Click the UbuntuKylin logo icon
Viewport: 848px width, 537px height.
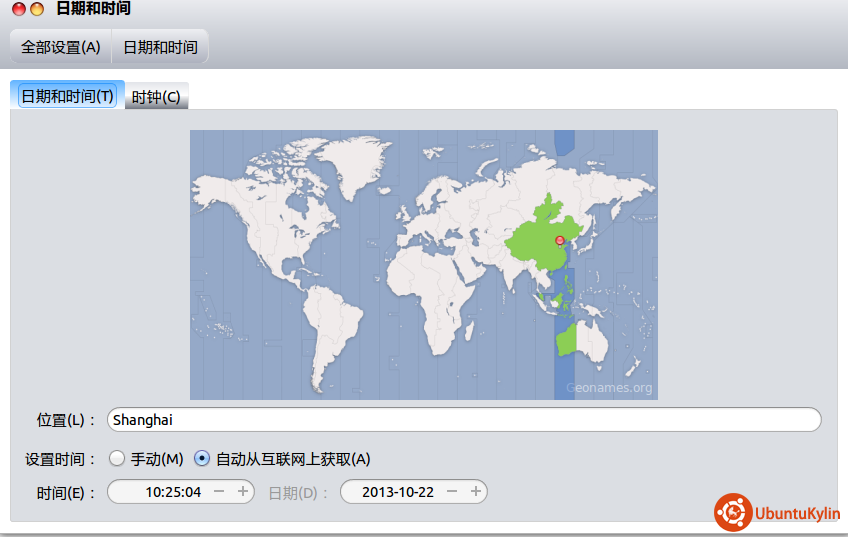point(733,513)
